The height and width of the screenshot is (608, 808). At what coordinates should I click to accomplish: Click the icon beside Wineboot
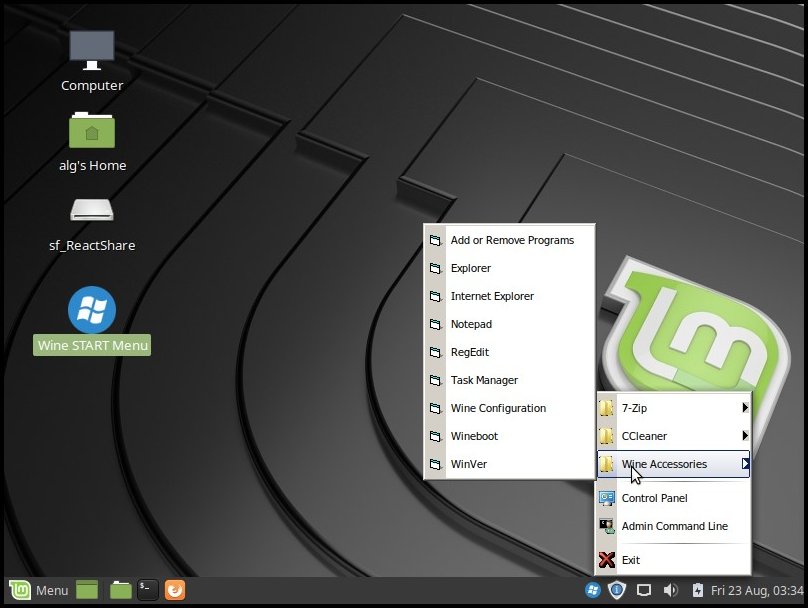click(x=435, y=436)
